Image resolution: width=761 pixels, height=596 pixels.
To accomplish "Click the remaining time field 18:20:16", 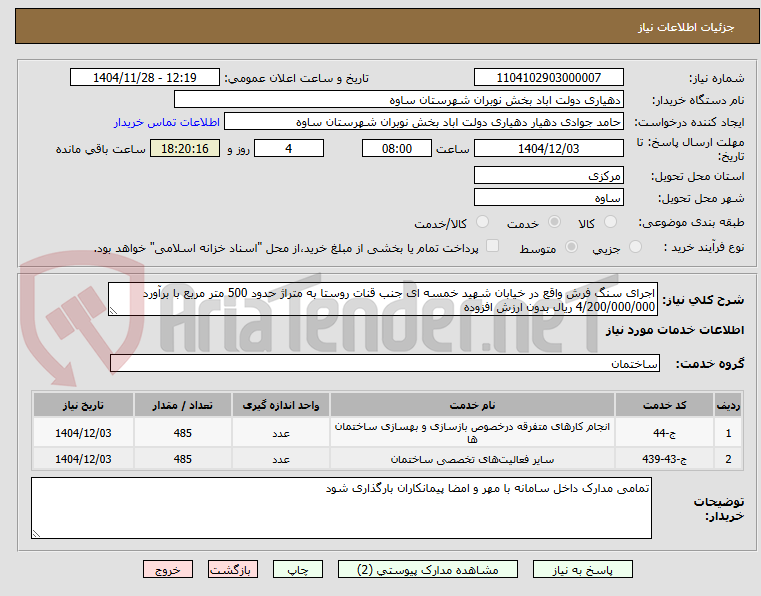I will (185, 149).
